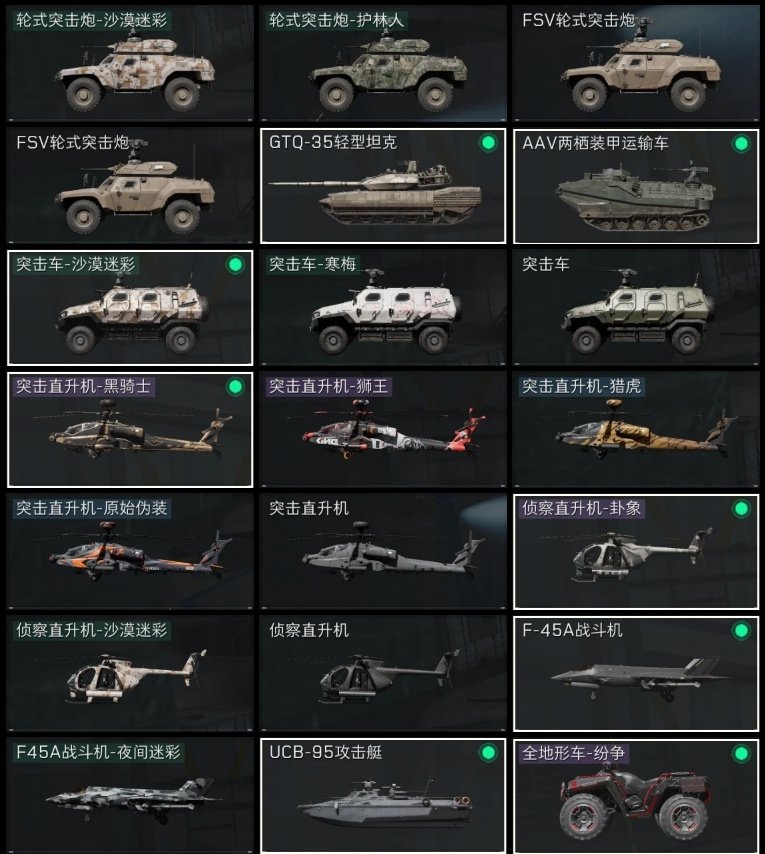Click green equipped dot on F-45A战斗机
765x854 pixels.
741,631
